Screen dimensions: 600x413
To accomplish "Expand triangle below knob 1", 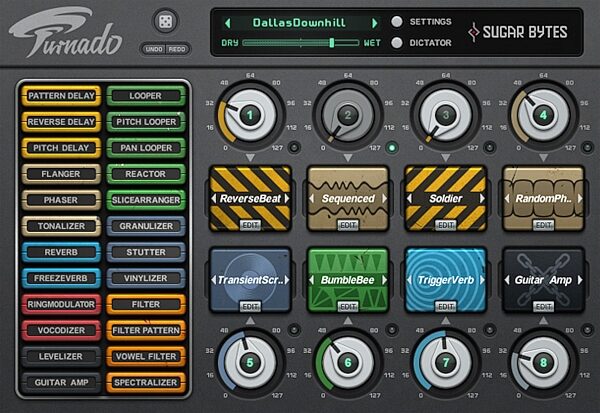I will (x=250, y=158).
